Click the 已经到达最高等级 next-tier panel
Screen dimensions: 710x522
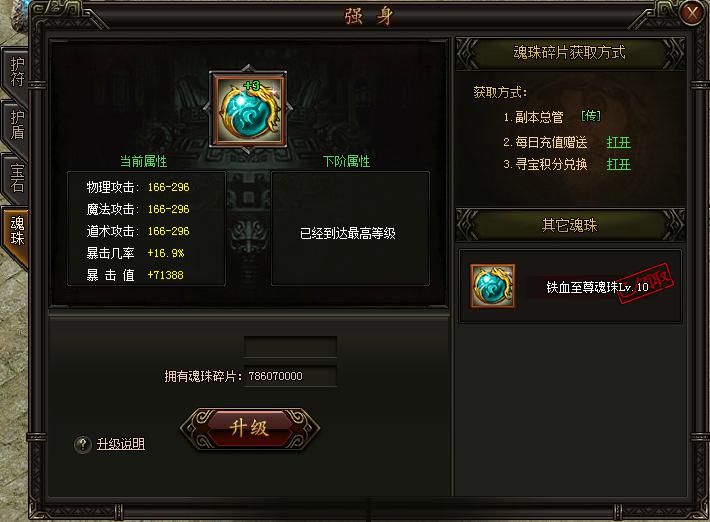pos(350,229)
